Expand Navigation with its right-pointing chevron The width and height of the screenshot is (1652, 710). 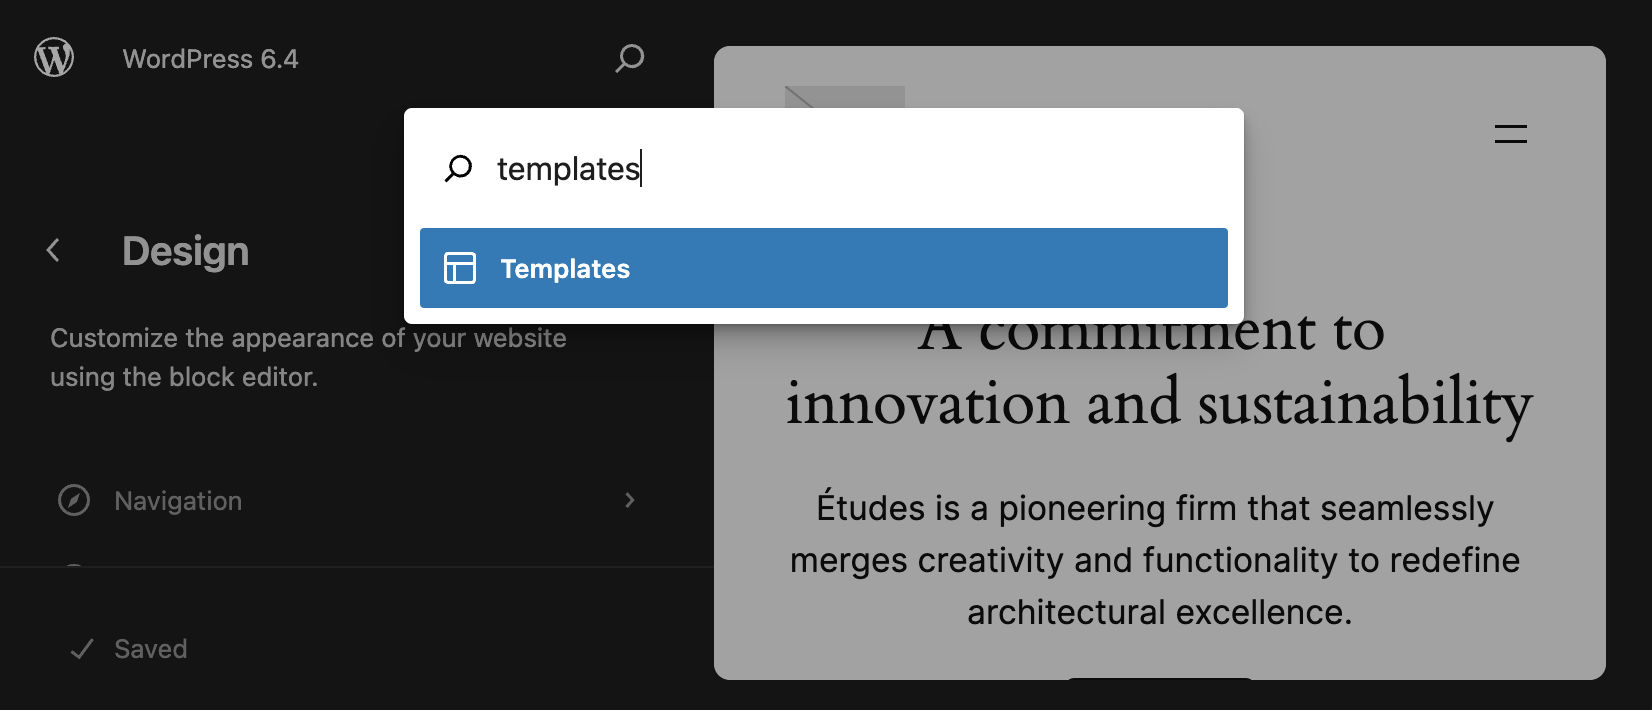(630, 500)
